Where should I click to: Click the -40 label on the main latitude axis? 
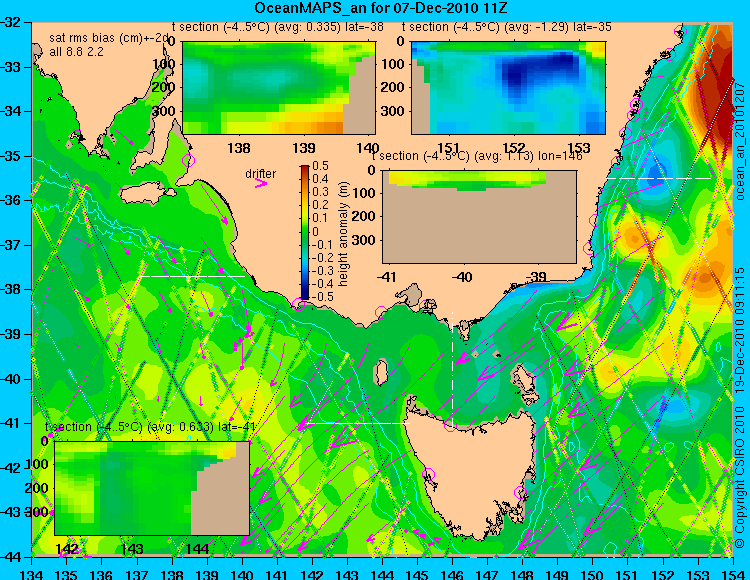click(x=11, y=379)
